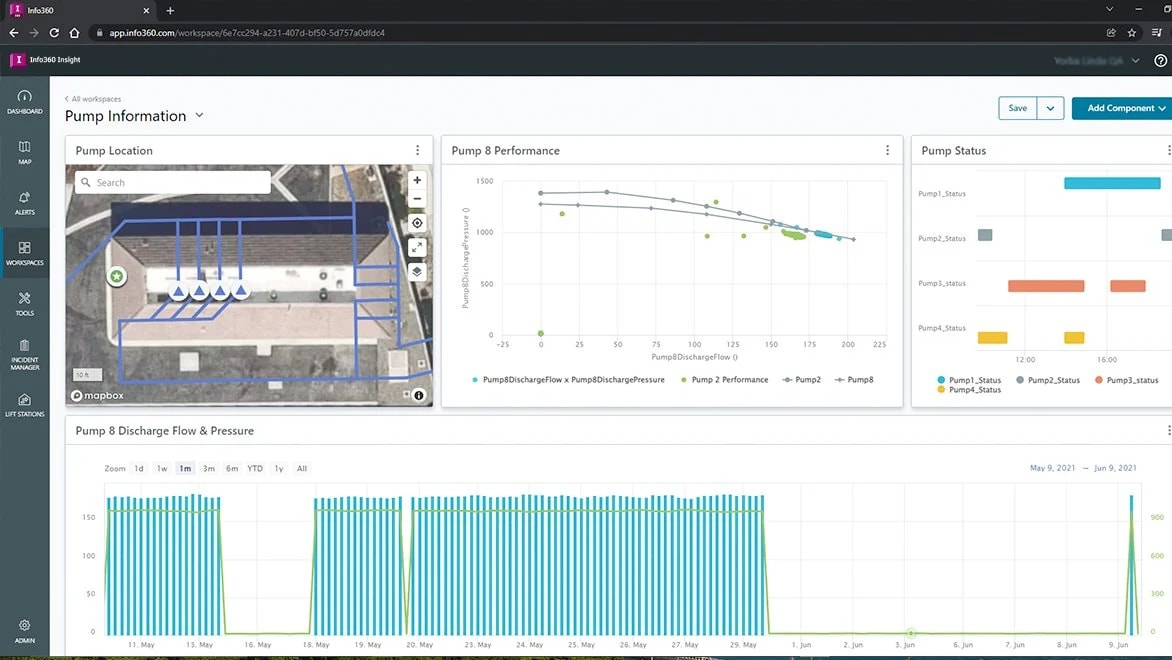Open the Tools section in the sidebar
The image size is (1172, 660).
coord(24,303)
